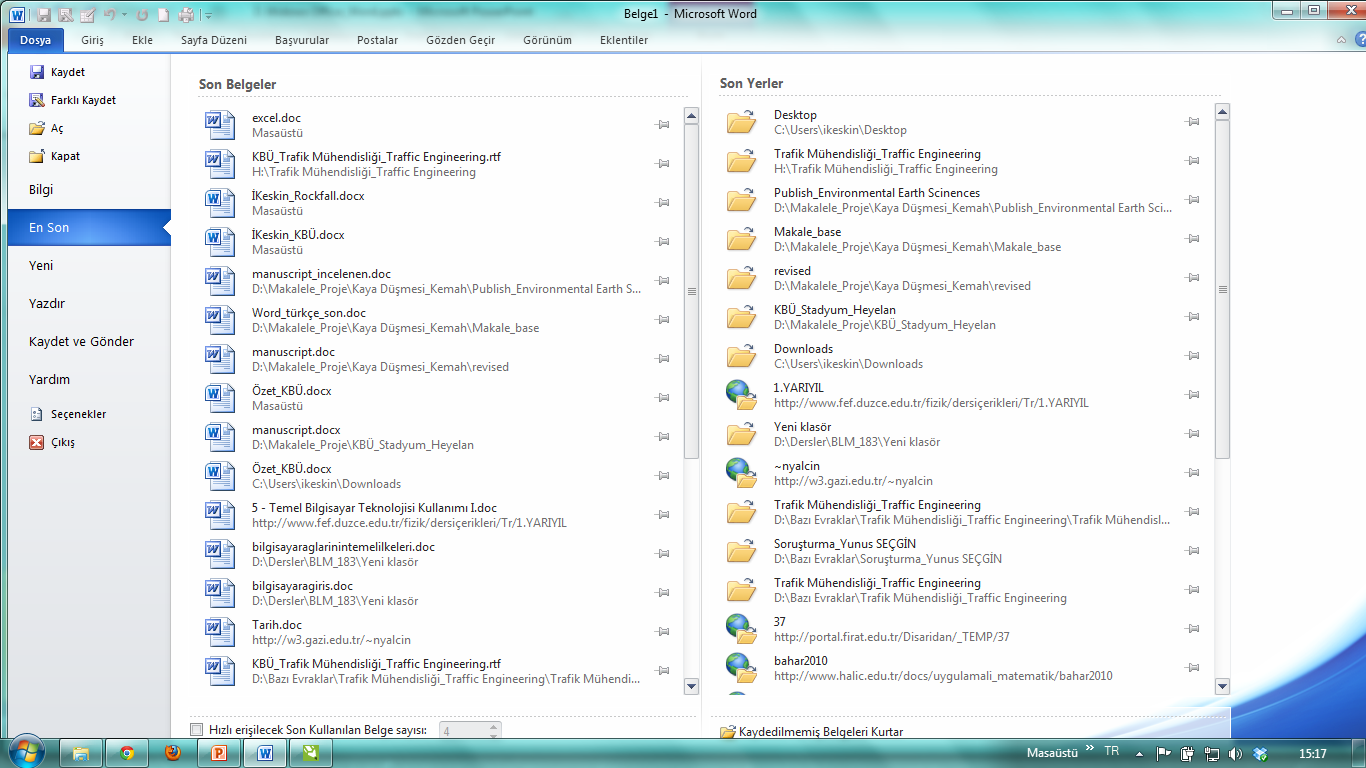Open Eklentiler ribbon tab
Viewport: 1366px width, 768px height.
pos(624,40)
